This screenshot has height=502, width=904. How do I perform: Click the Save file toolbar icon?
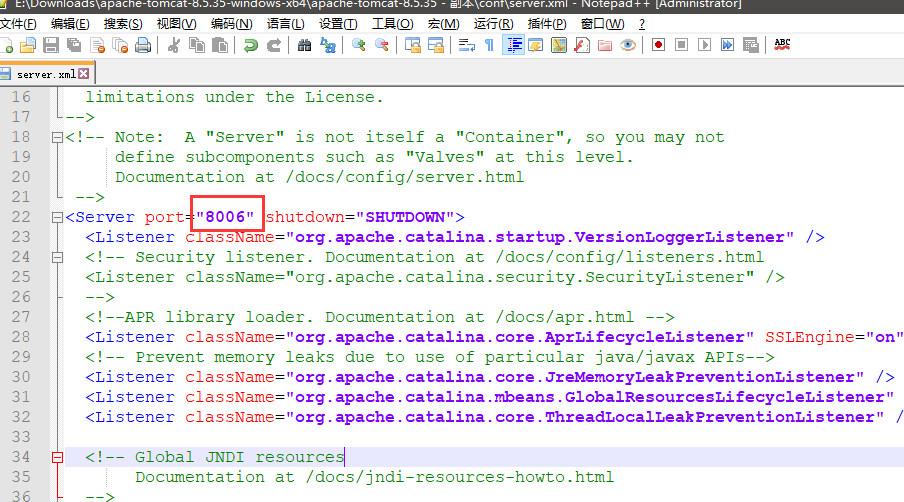[50, 45]
